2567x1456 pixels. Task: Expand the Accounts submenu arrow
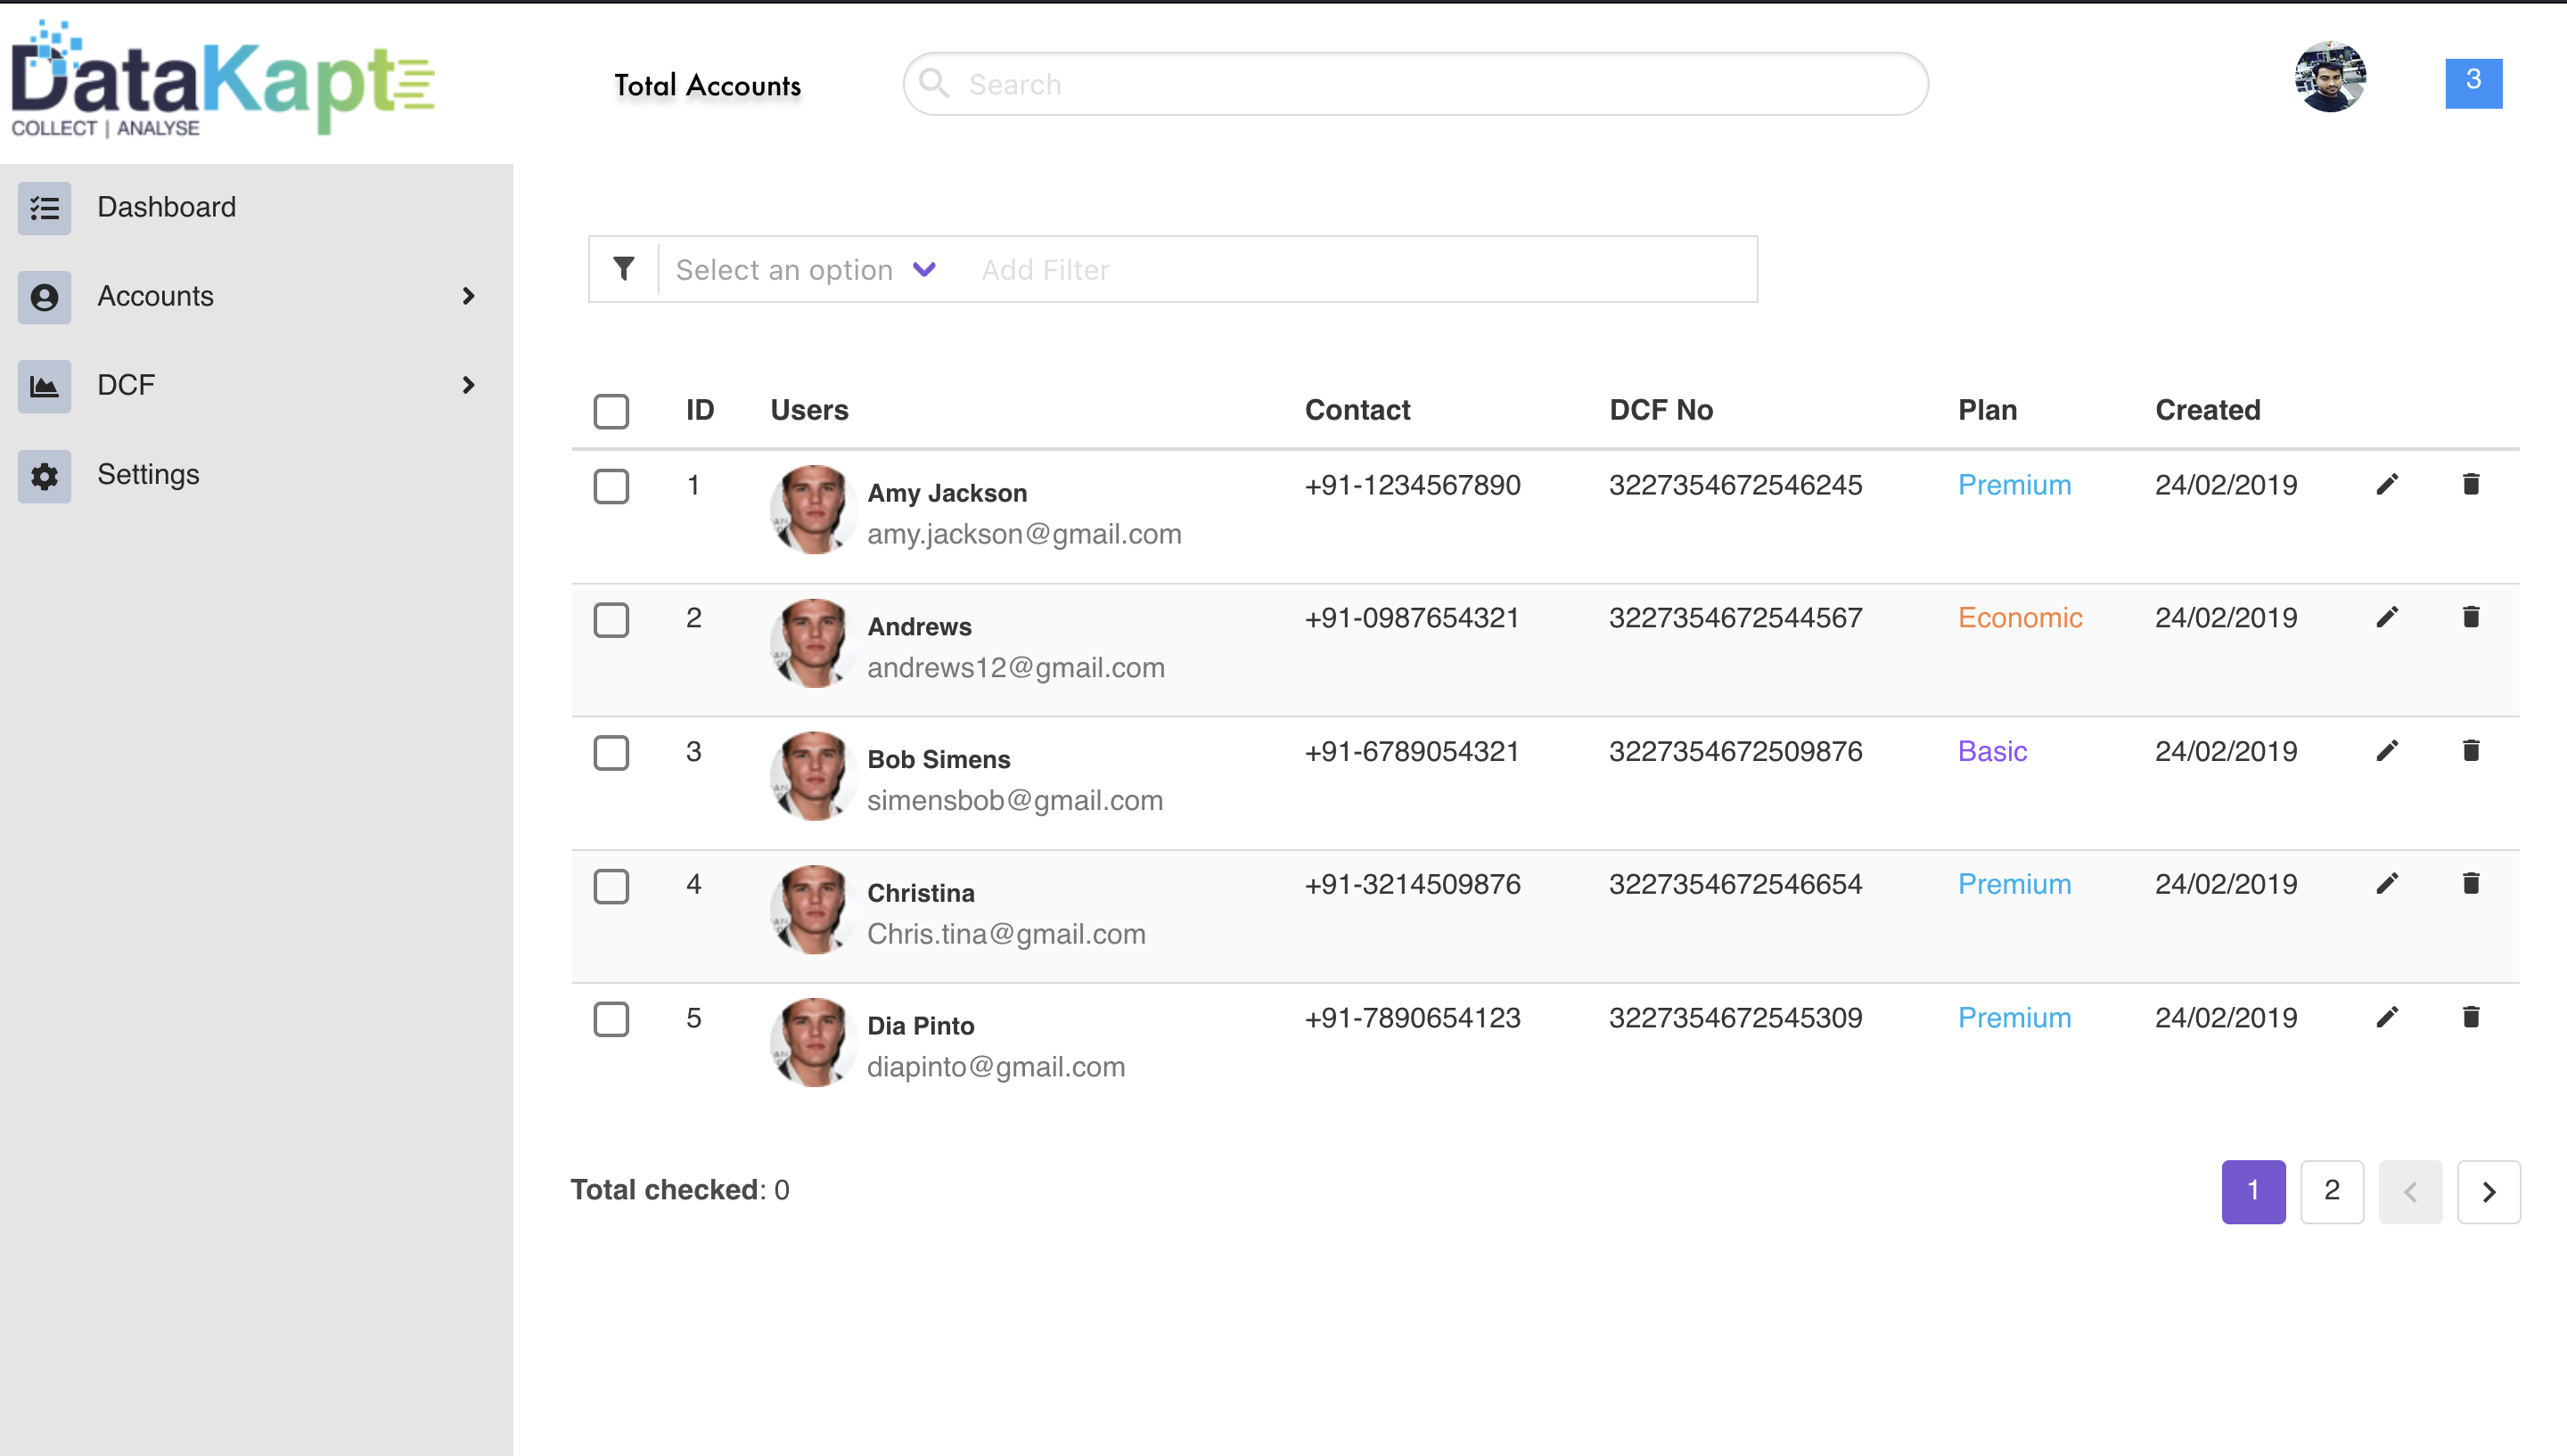point(468,296)
